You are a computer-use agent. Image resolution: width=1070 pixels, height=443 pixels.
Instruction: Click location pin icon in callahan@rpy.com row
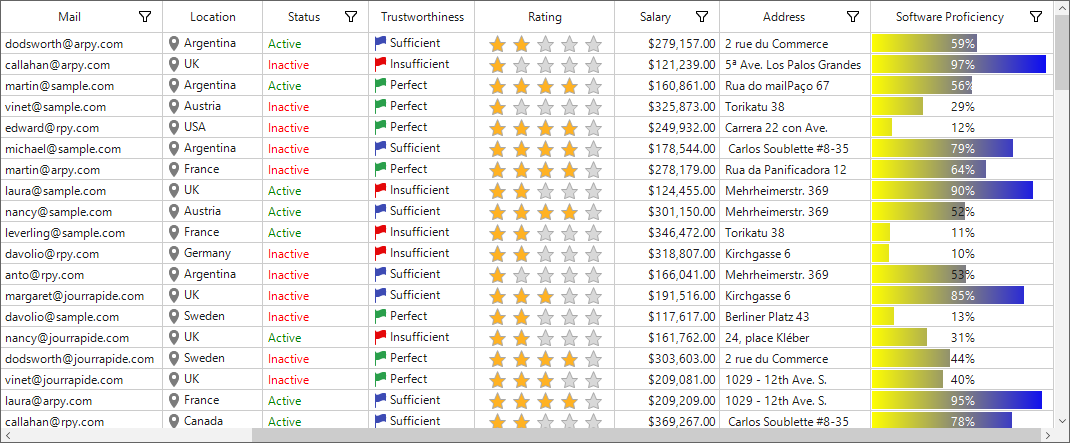pyautogui.click(x=175, y=421)
